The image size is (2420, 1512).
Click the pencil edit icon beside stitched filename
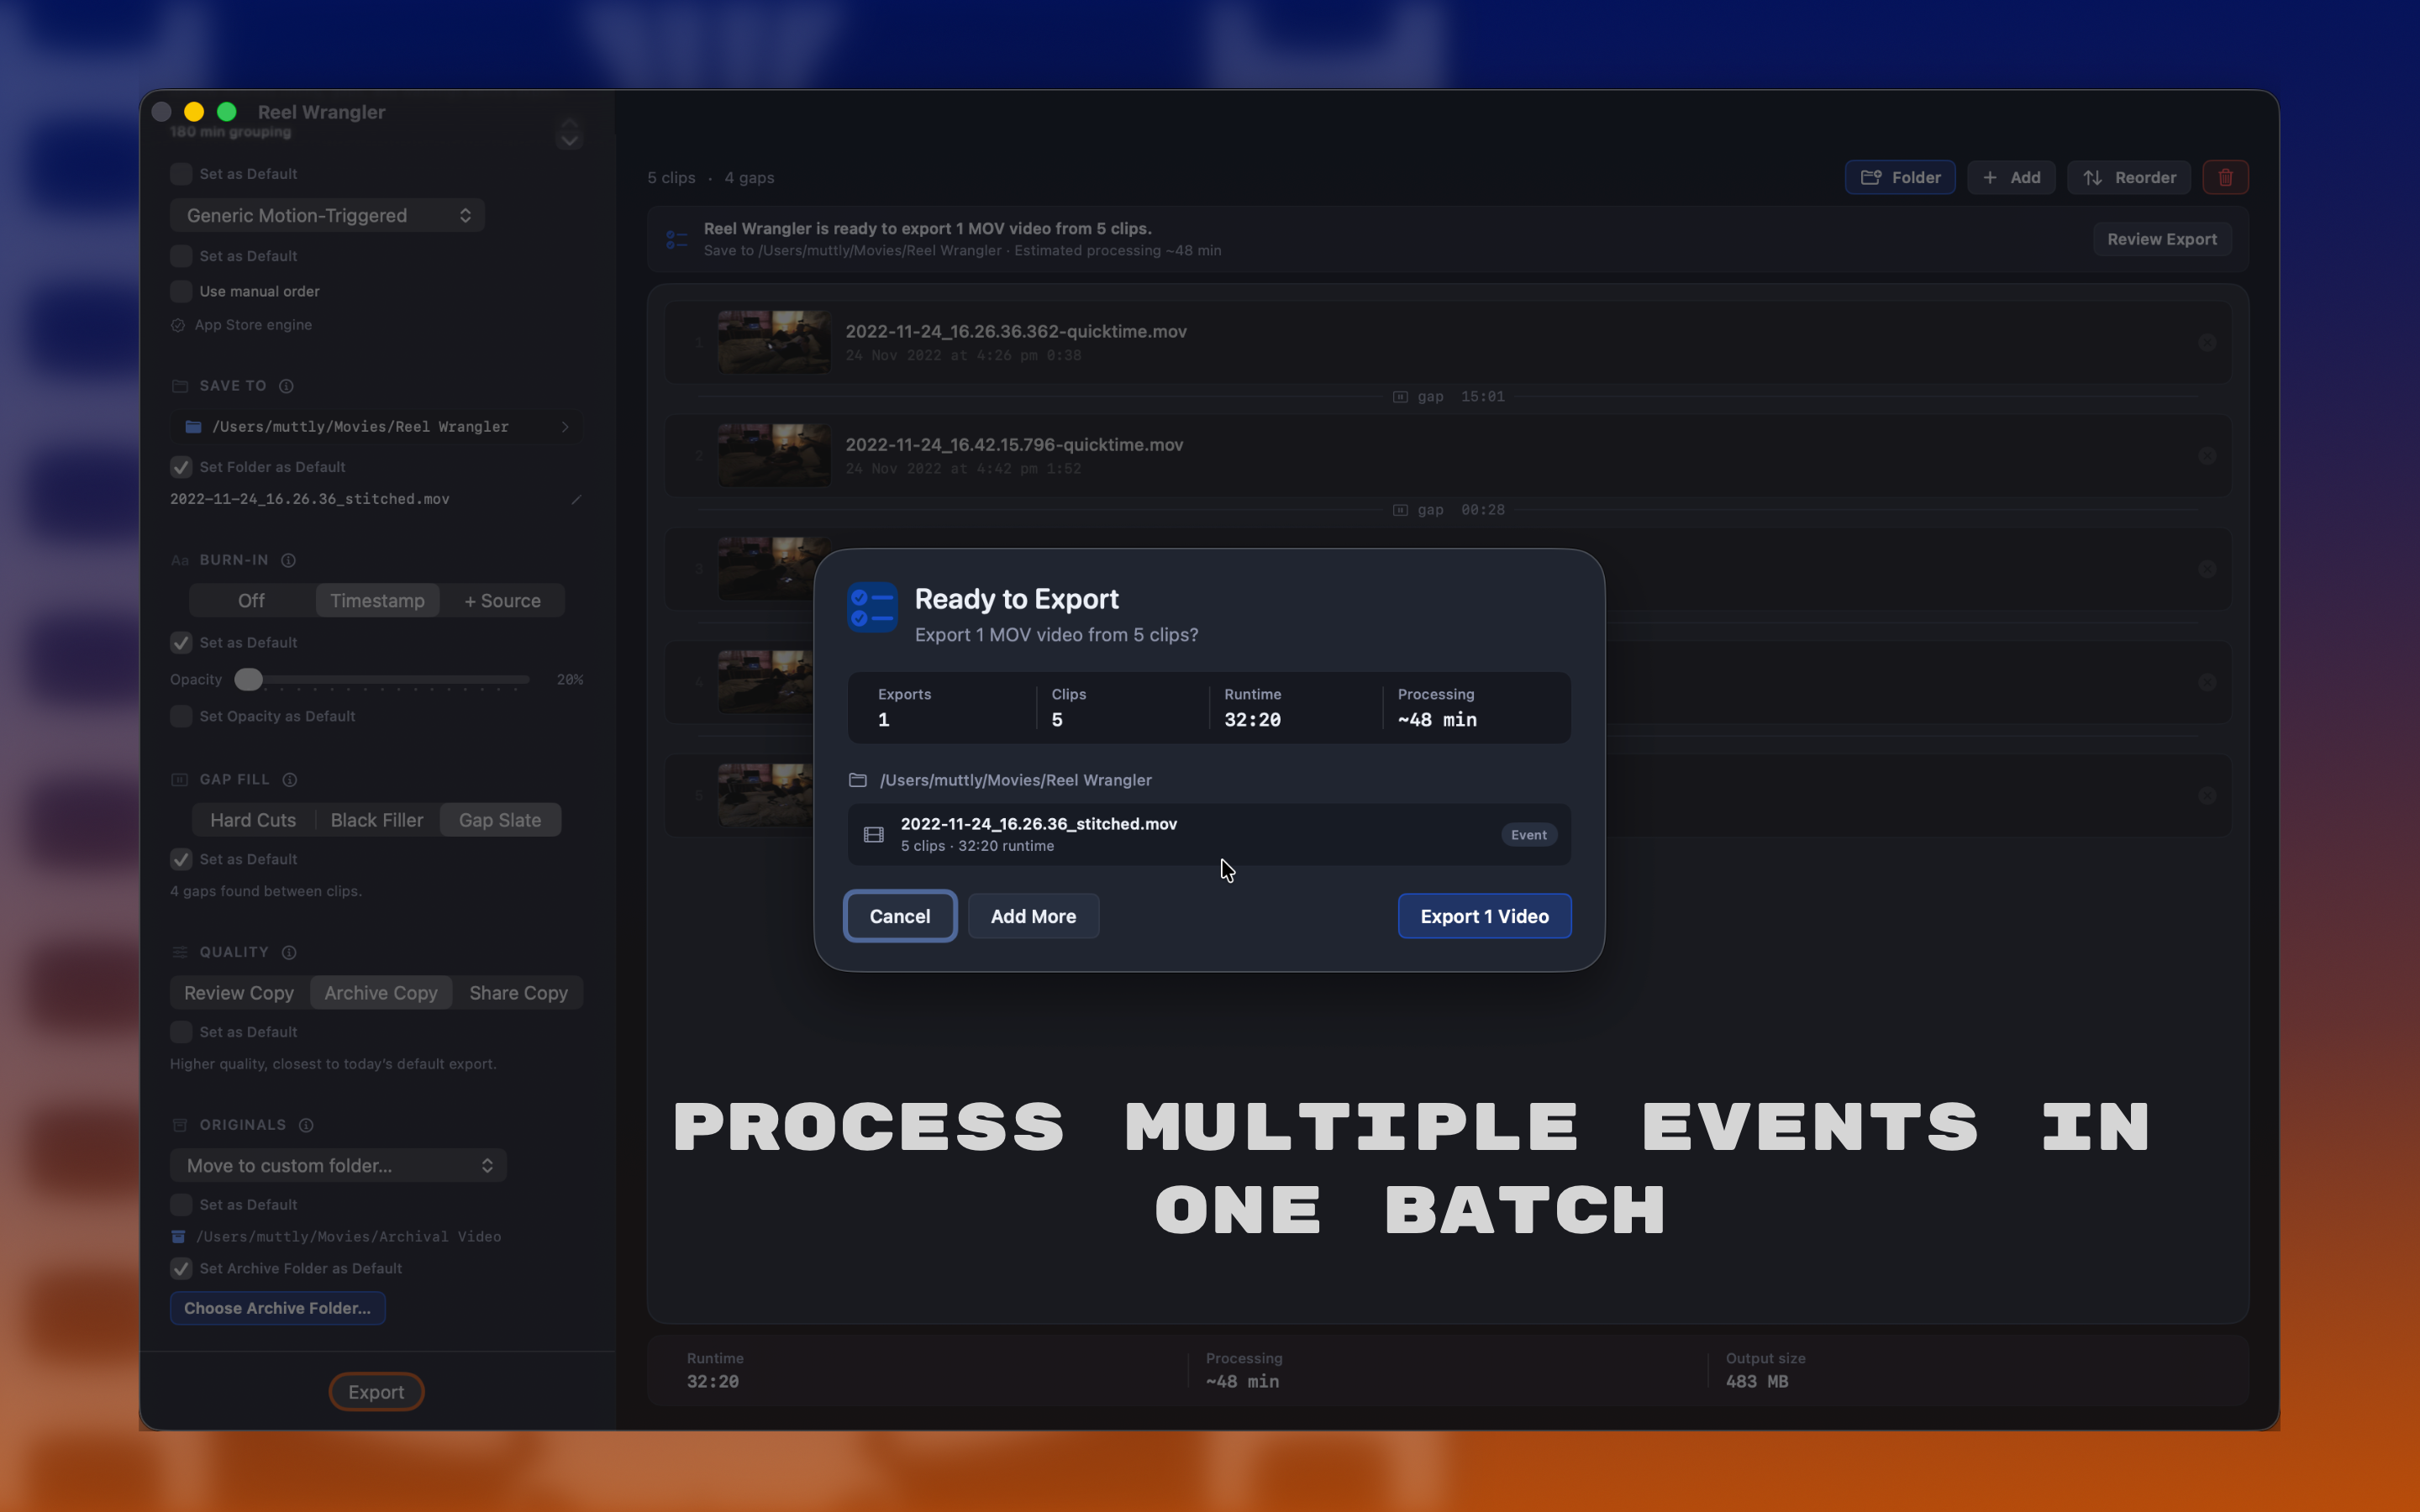[x=576, y=499]
